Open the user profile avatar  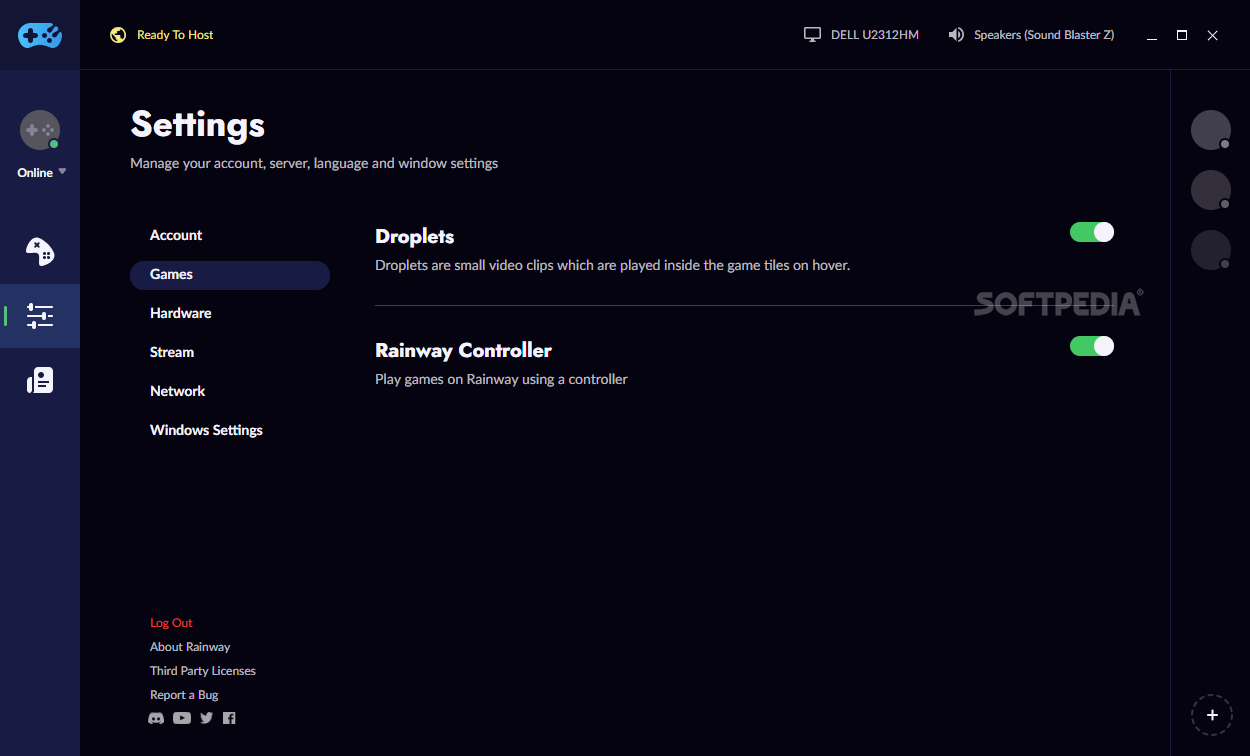tap(40, 130)
